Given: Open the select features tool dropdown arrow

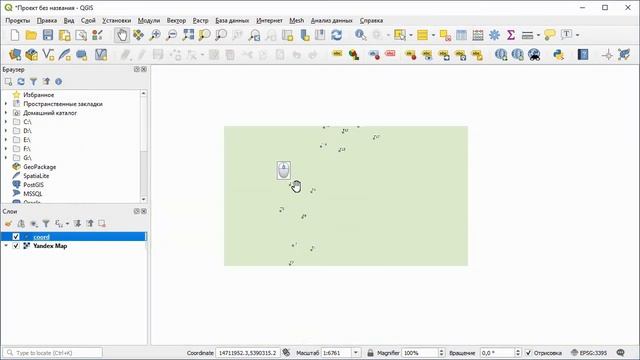Looking at the screenshot, I should [x=411, y=35].
